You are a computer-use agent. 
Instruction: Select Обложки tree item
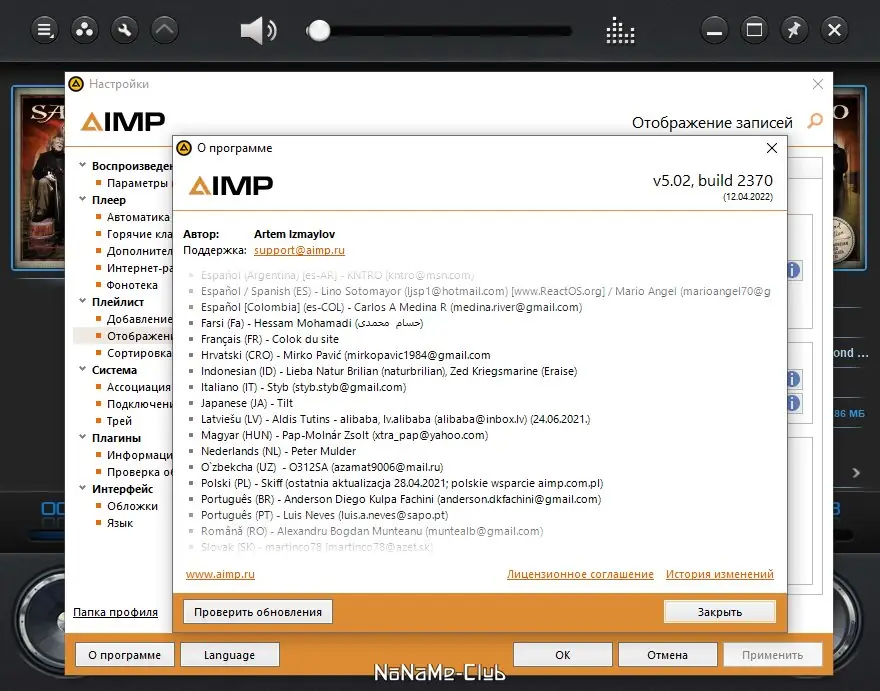132,506
